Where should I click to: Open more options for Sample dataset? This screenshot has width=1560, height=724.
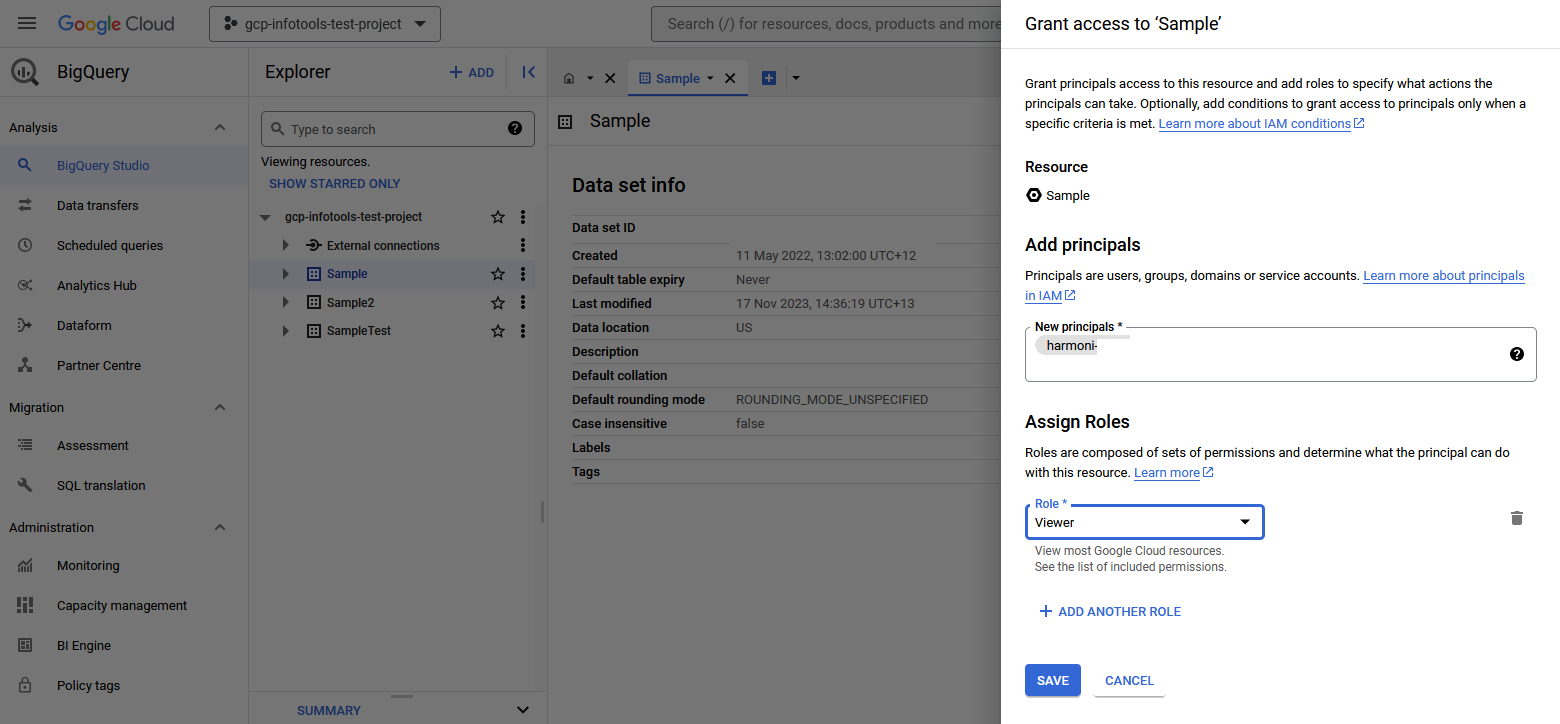(x=523, y=274)
